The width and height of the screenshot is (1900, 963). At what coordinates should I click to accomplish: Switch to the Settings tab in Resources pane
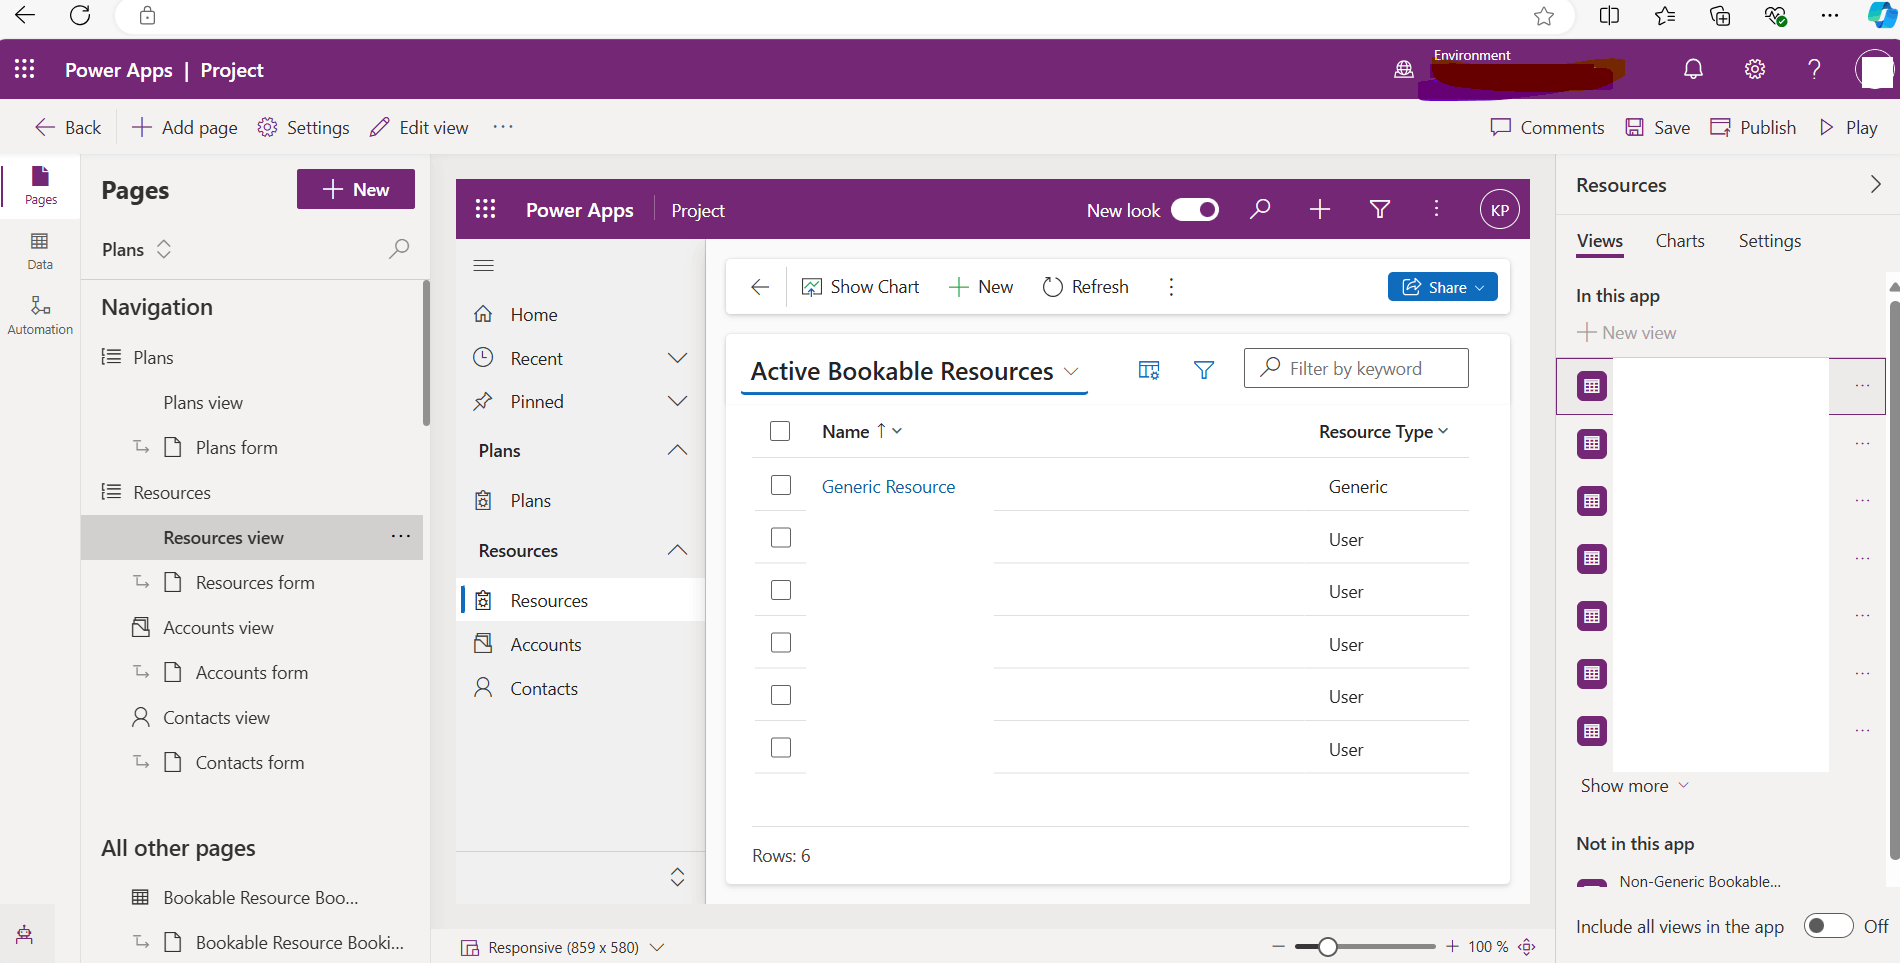[x=1769, y=241]
